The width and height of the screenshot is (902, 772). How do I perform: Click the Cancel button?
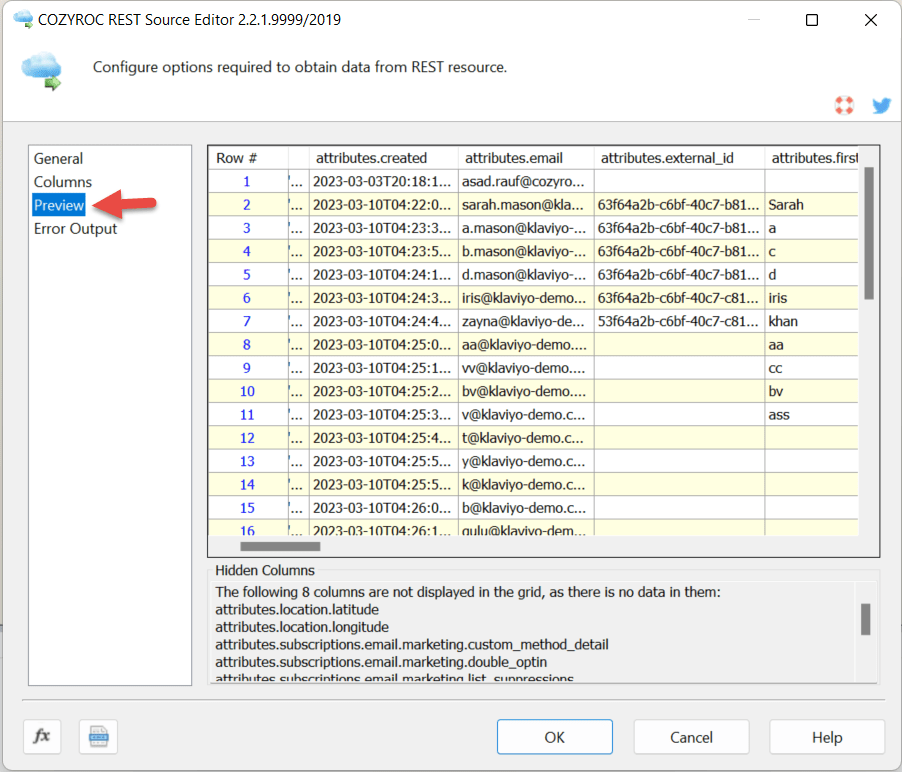691,737
